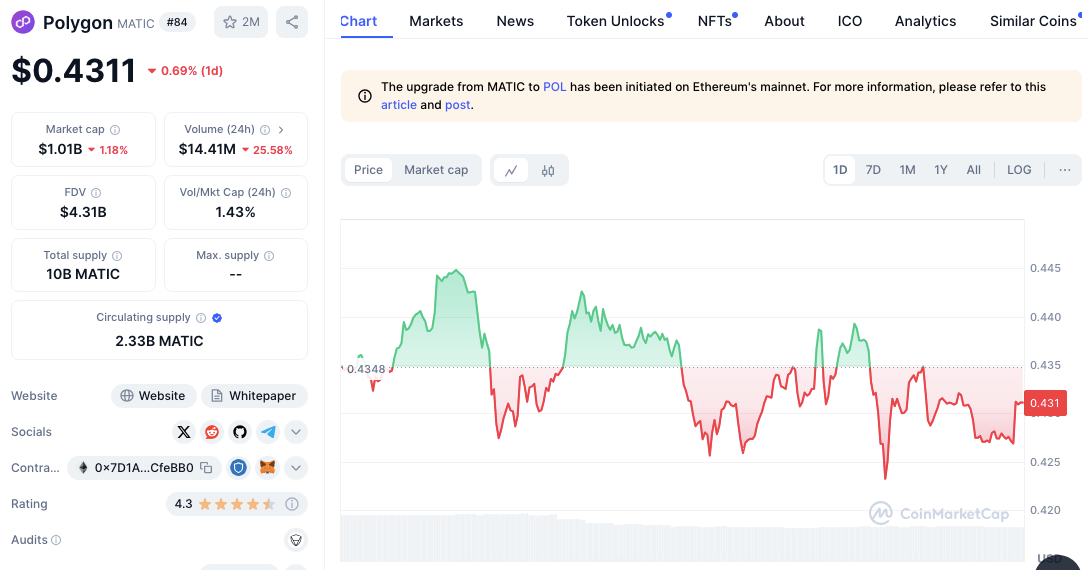This screenshot has width=1089, height=570.
Task: Set chart range to 7D
Action: (x=873, y=170)
